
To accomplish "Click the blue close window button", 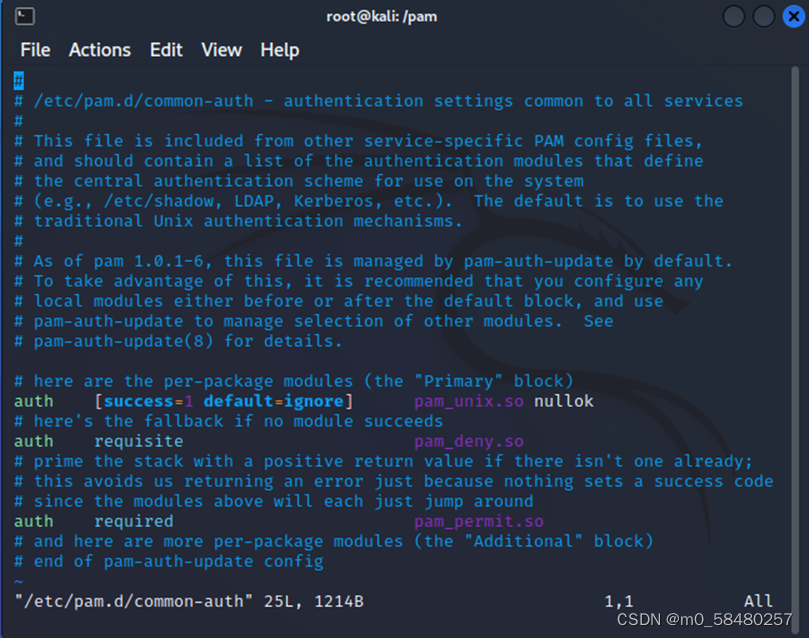I will pyautogui.click(x=794, y=17).
